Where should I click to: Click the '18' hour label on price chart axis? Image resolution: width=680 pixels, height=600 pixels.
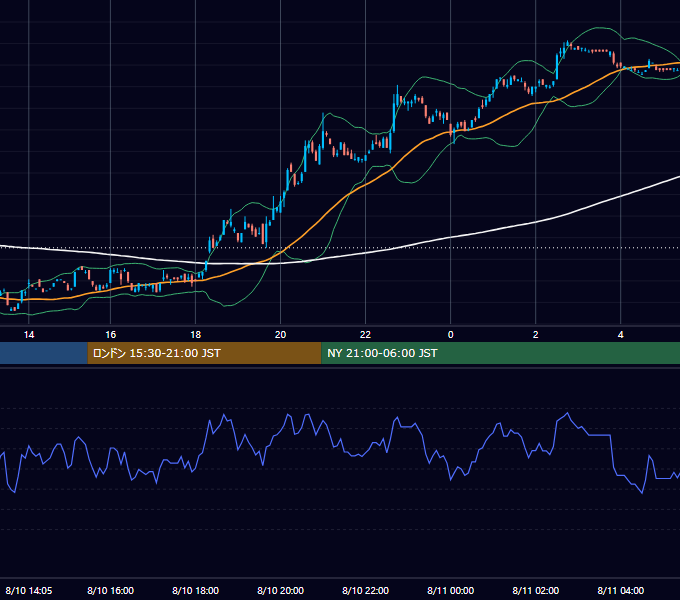[196, 335]
